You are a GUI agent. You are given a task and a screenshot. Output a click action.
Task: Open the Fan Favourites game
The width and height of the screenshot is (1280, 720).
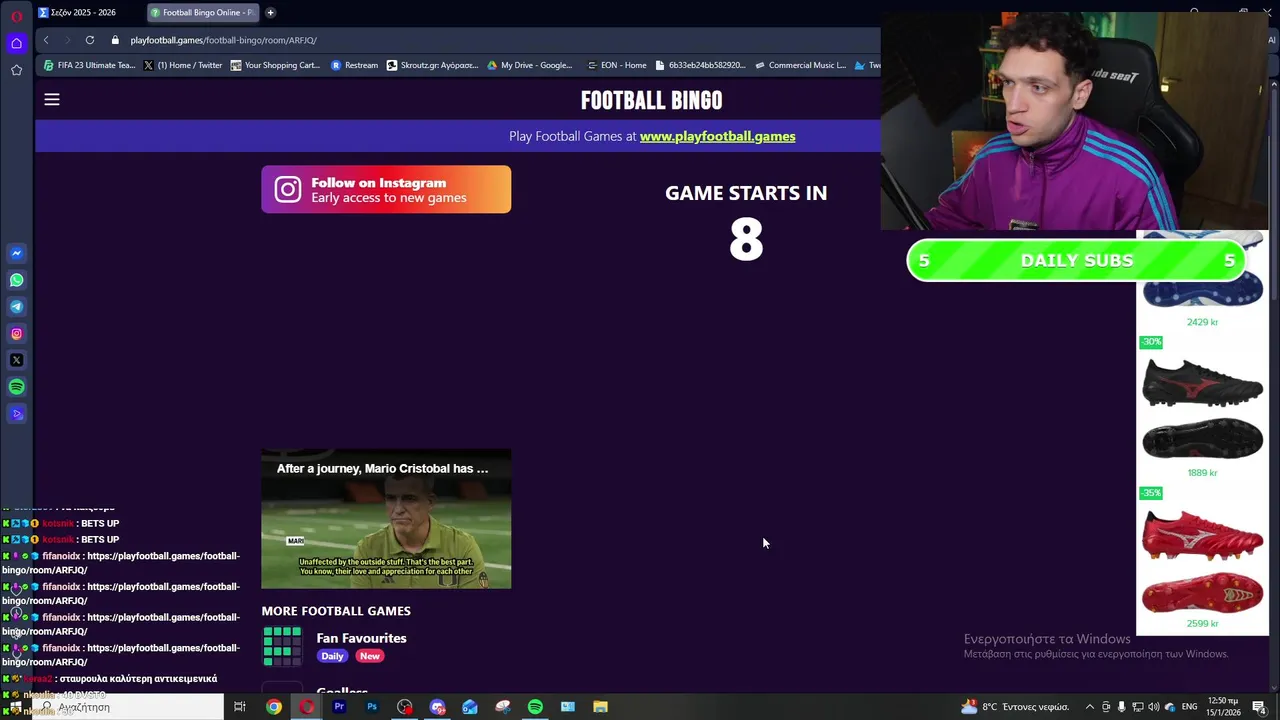(x=361, y=638)
